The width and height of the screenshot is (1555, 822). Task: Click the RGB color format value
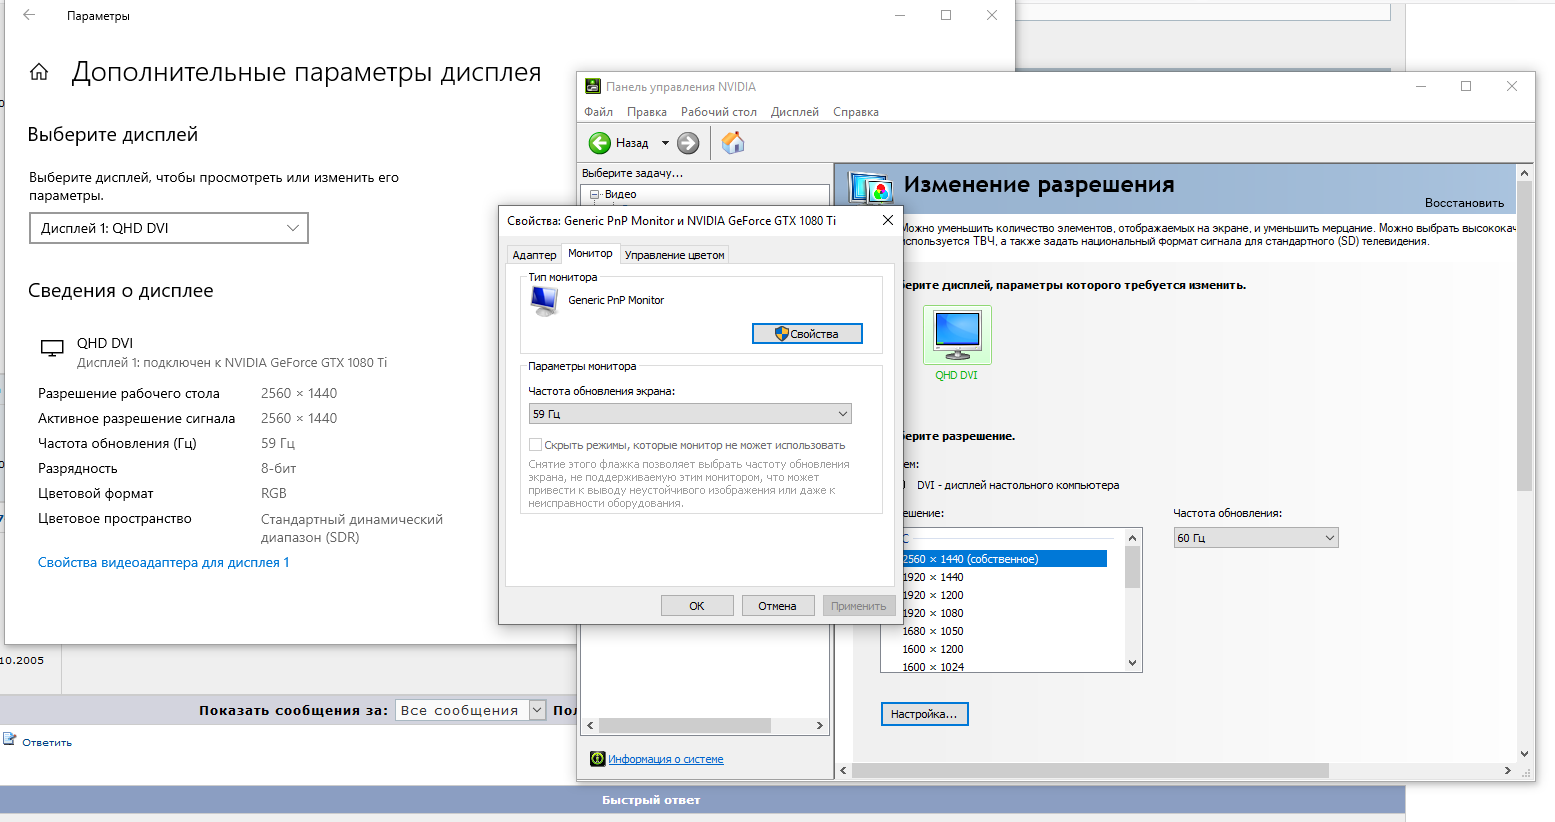tap(274, 493)
